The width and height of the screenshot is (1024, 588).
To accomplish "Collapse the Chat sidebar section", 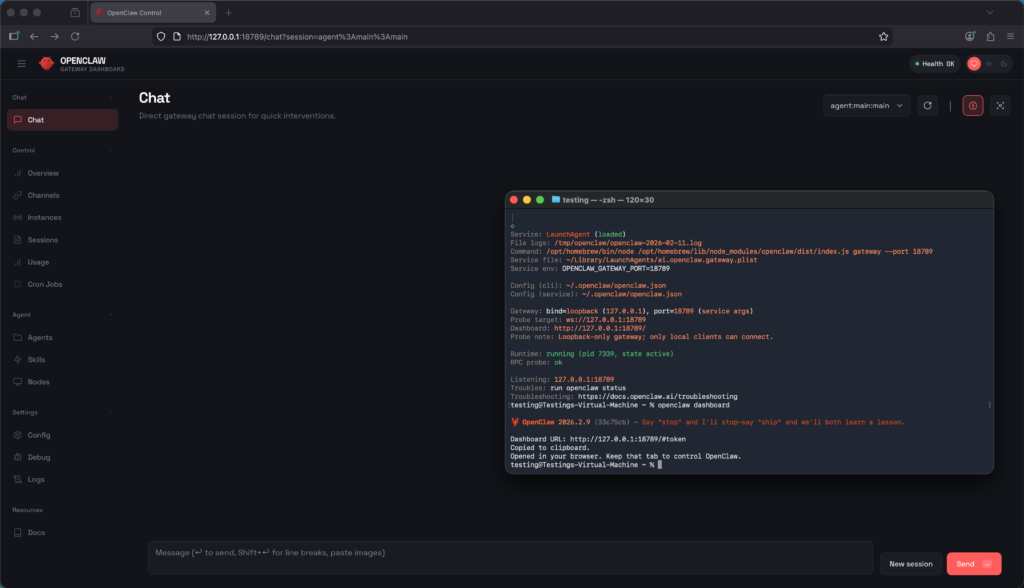I will point(111,97).
